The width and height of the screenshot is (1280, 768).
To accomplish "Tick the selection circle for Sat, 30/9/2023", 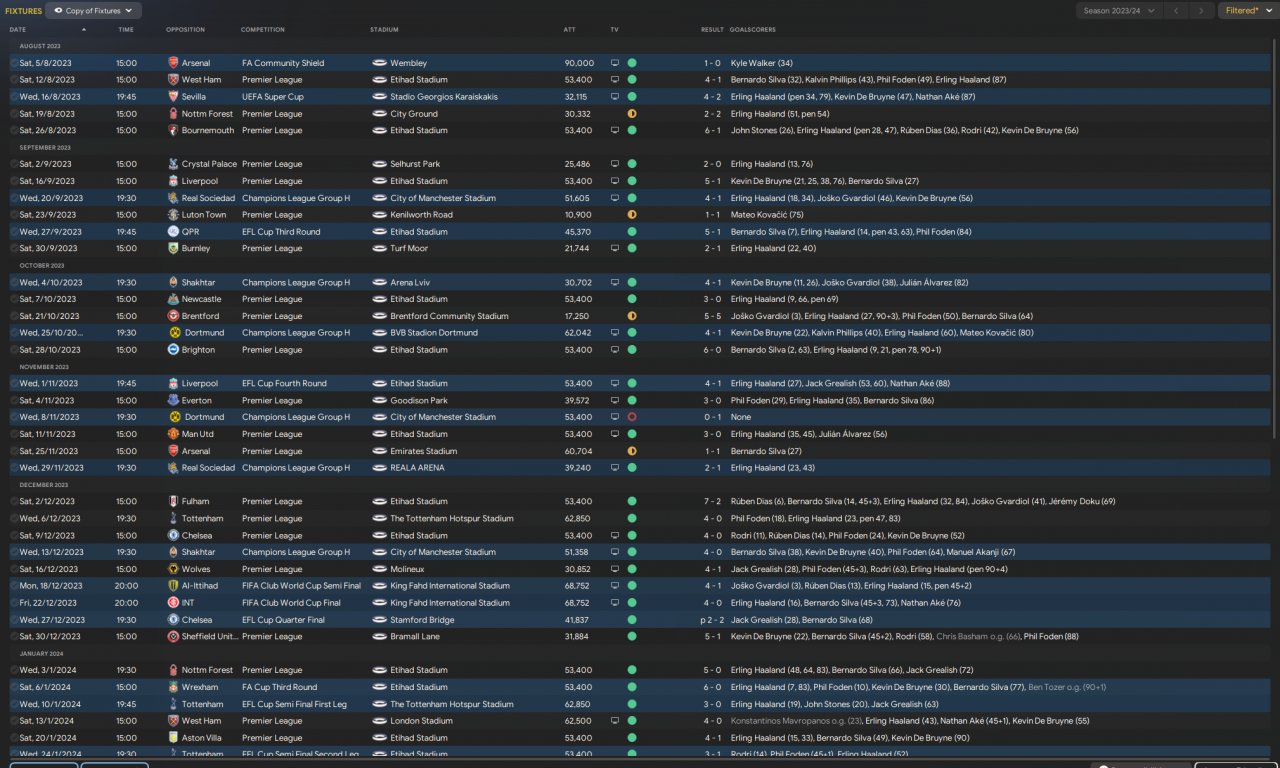I will click(14, 248).
